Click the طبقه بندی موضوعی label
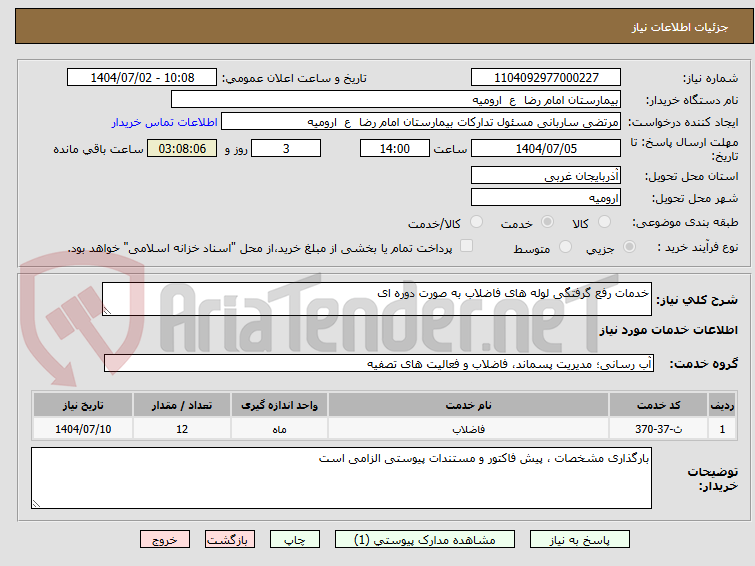755x566 pixels. tap(685, 222)
